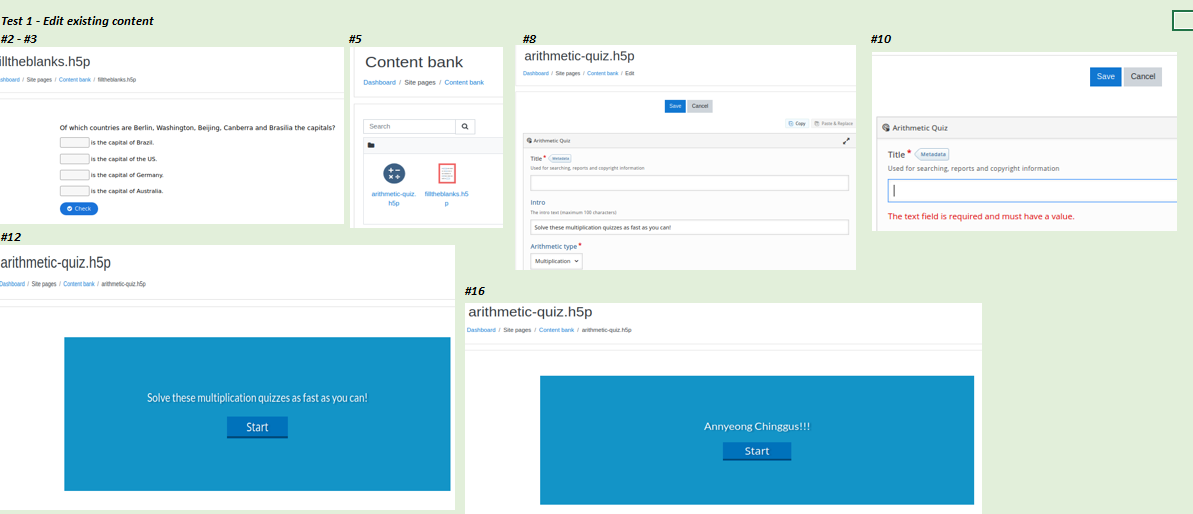1193x514 pixels.
Task: Click Content bank breadcrumb link in step #5
Action: coord(464,82)
